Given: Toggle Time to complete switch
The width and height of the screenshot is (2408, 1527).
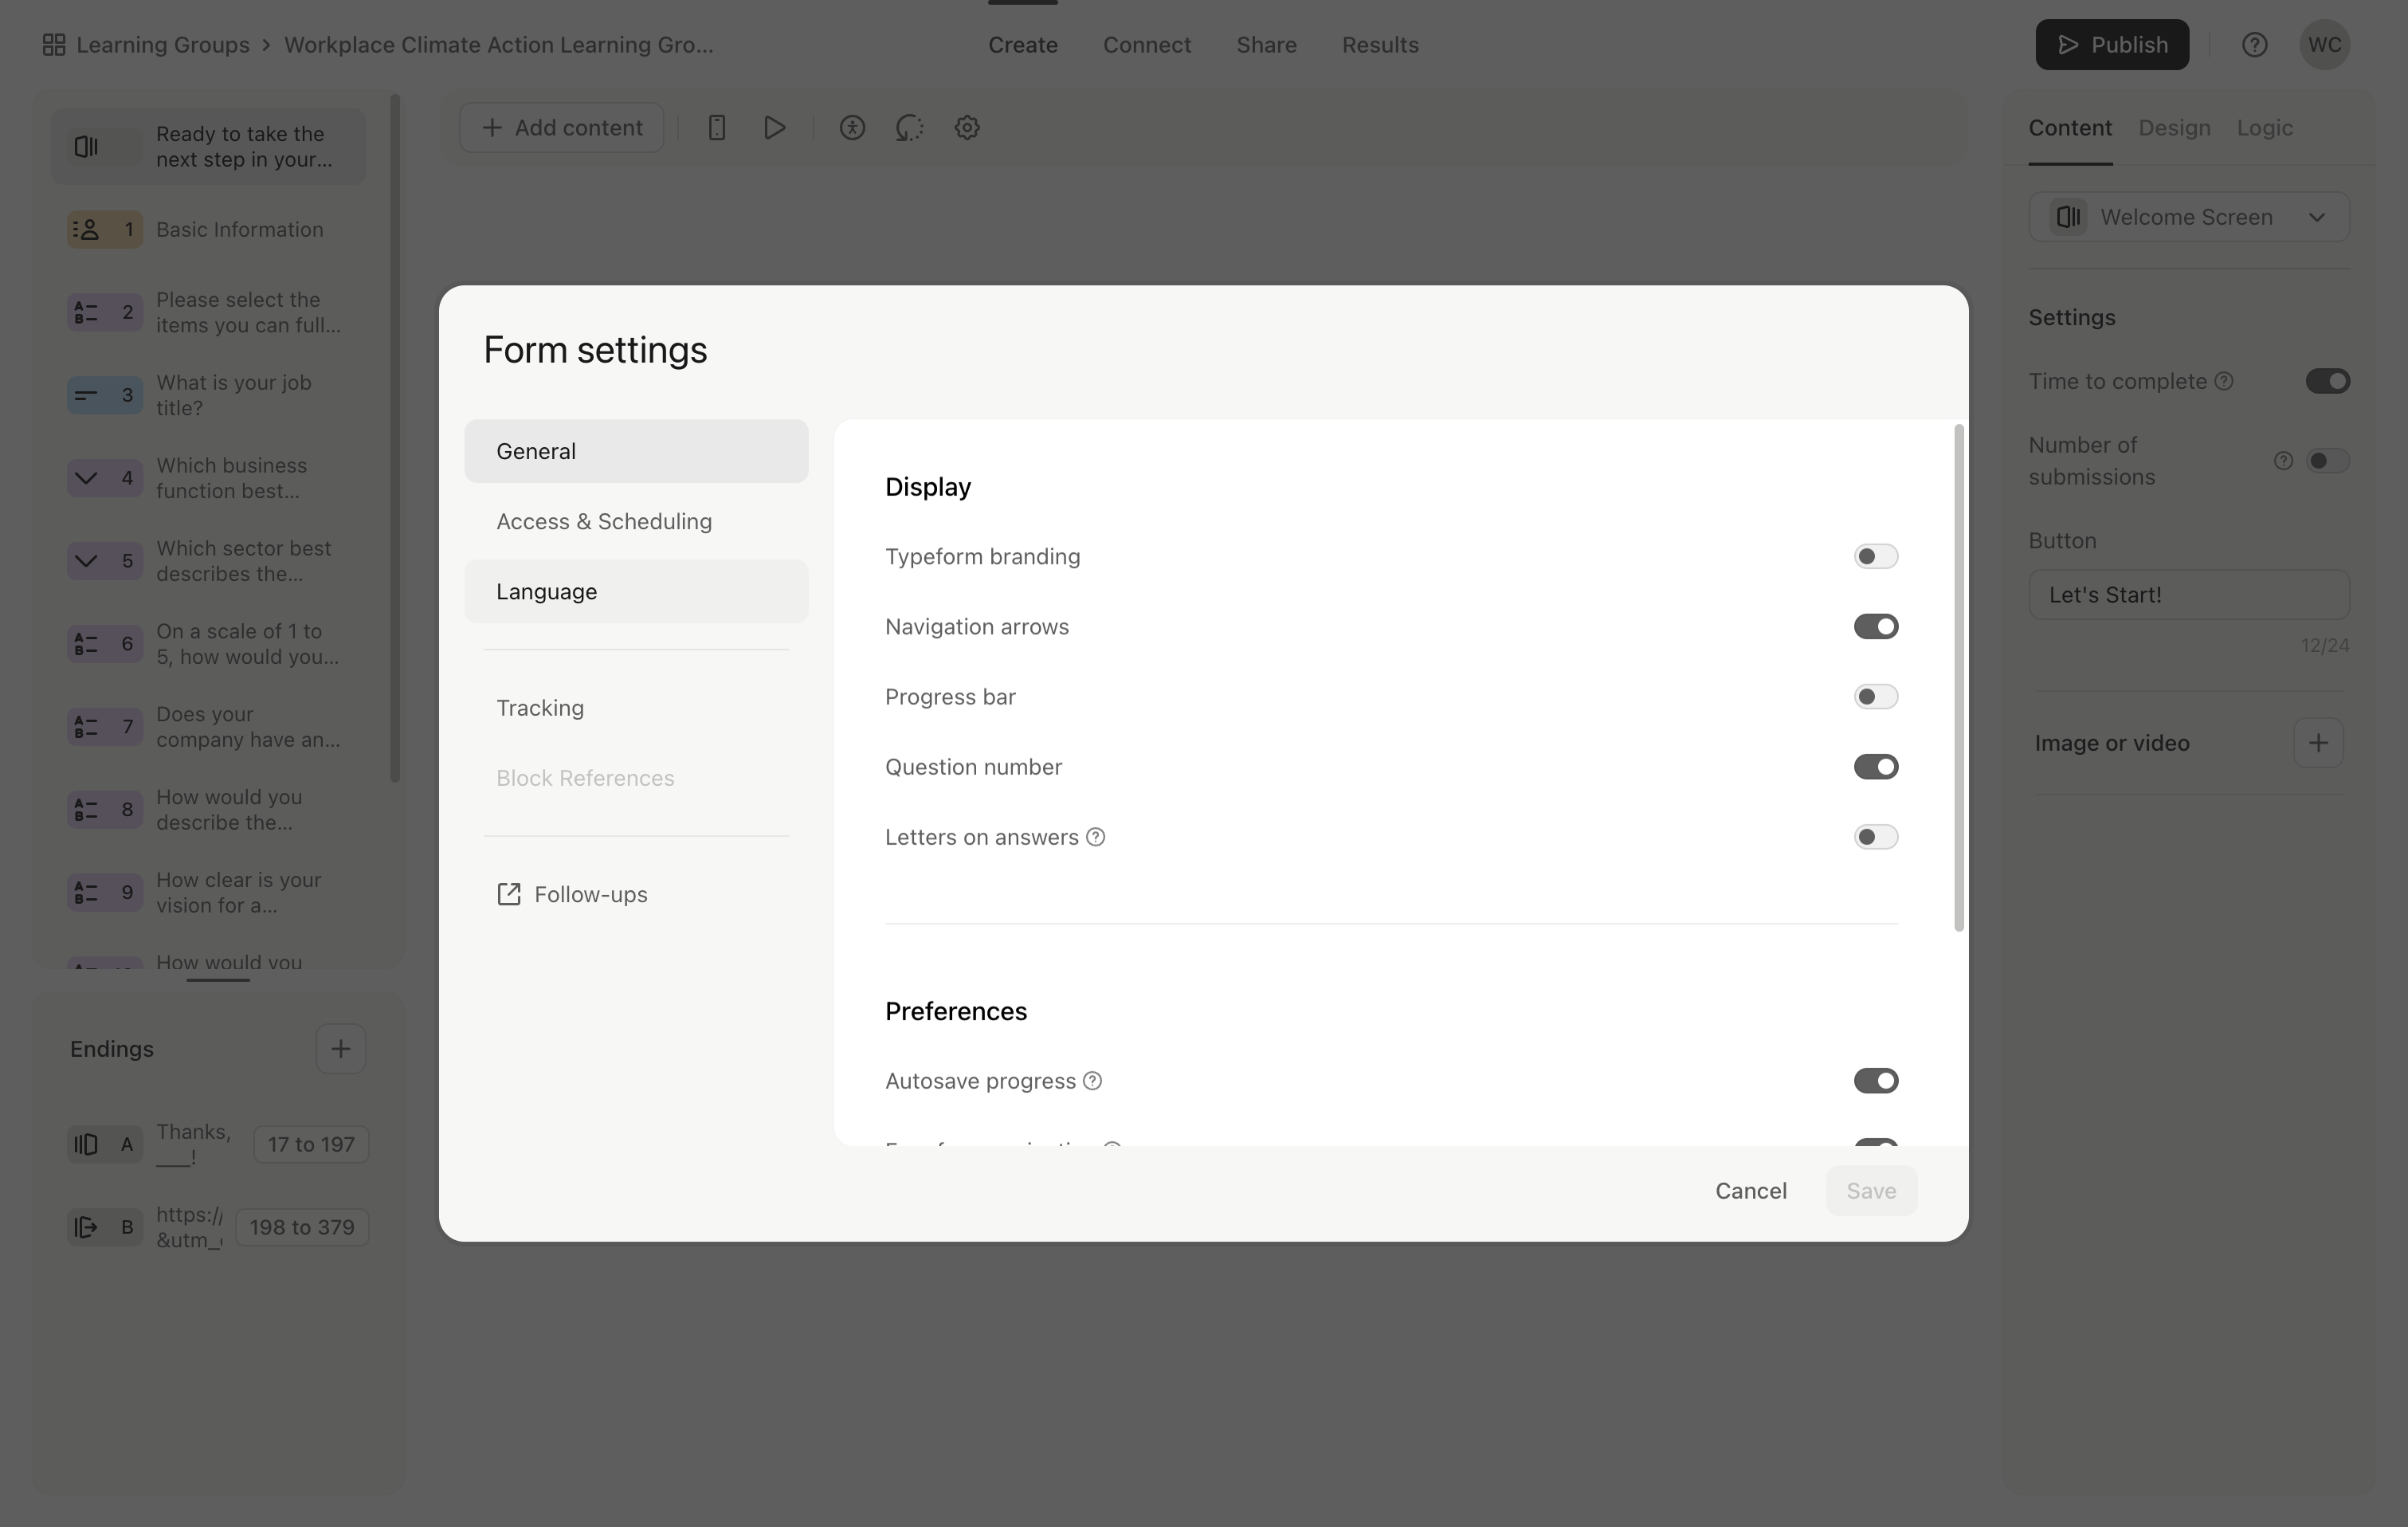Looking at the screenshot, I should click(2327, 381).
